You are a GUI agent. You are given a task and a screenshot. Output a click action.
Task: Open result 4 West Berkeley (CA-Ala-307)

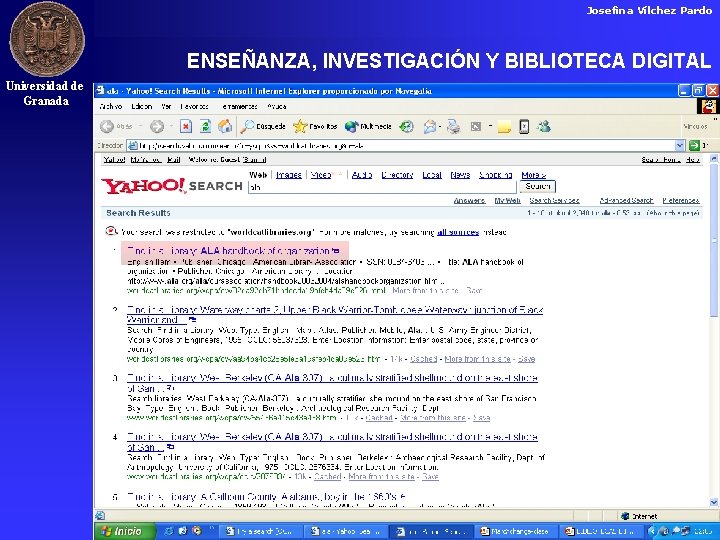[x=332, y=442]
